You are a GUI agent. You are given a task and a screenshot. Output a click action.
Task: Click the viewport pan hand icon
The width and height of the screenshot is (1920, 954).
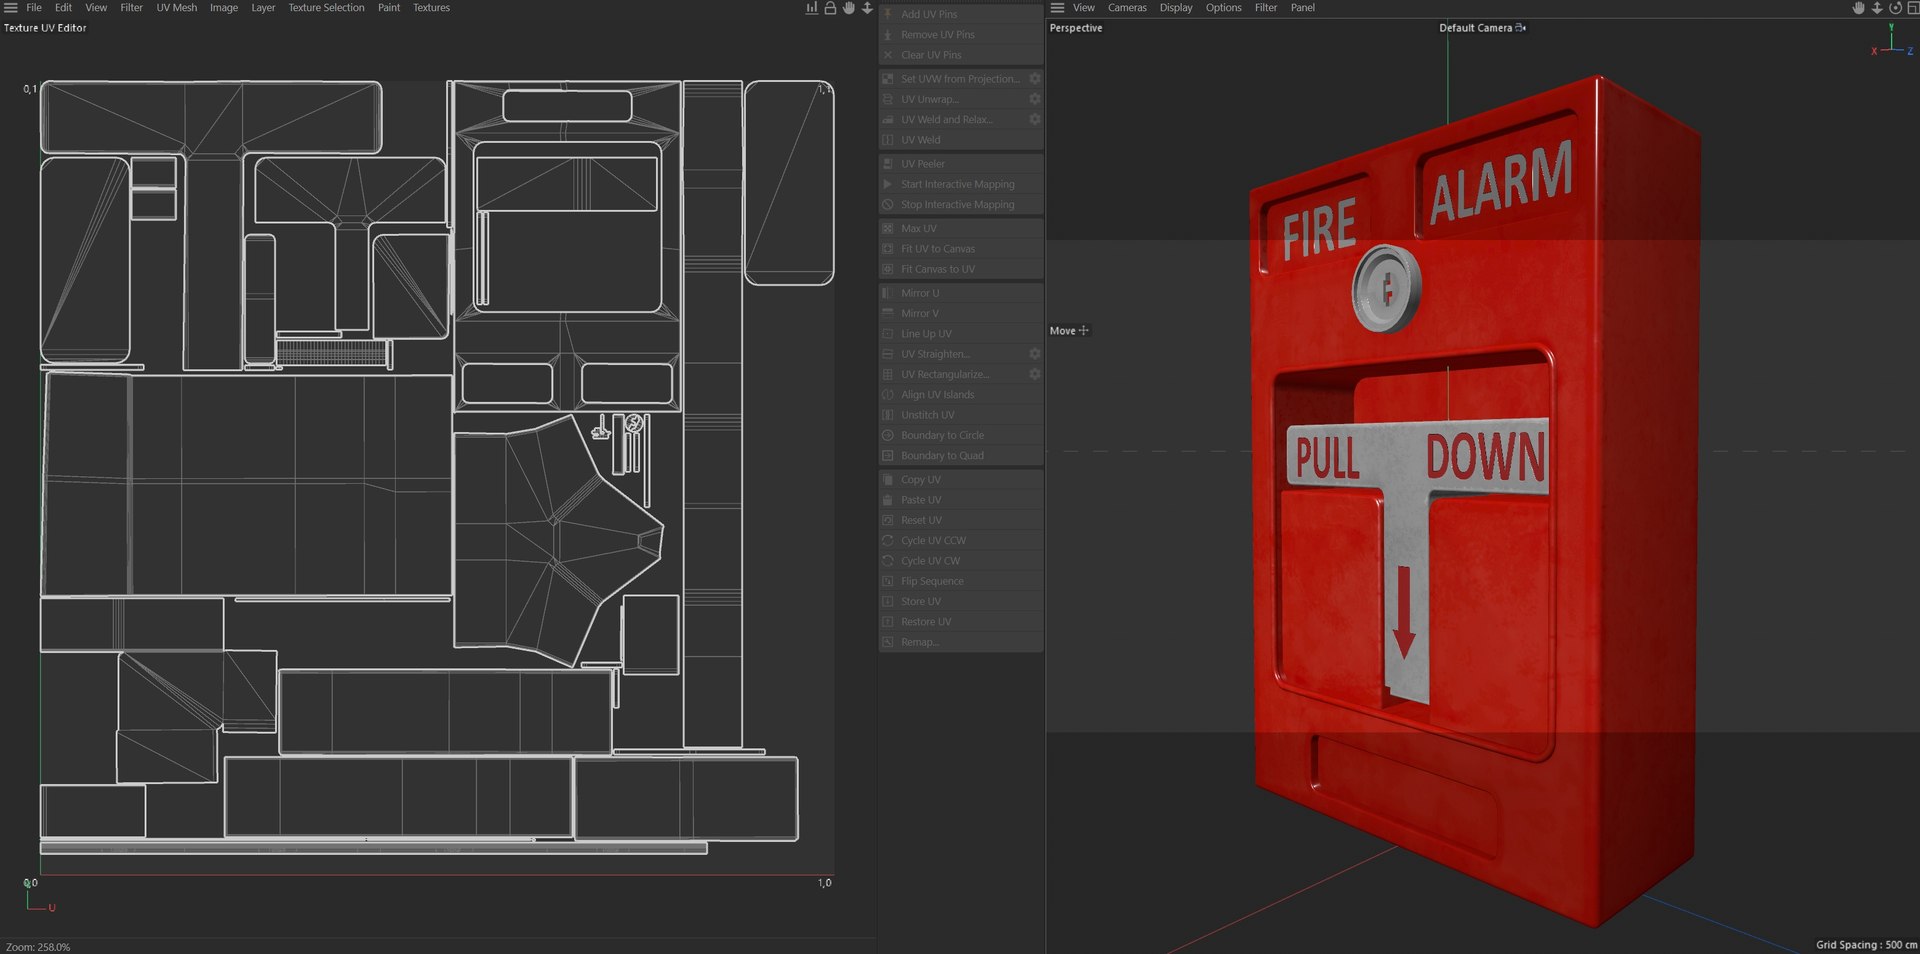(1858, 8)
